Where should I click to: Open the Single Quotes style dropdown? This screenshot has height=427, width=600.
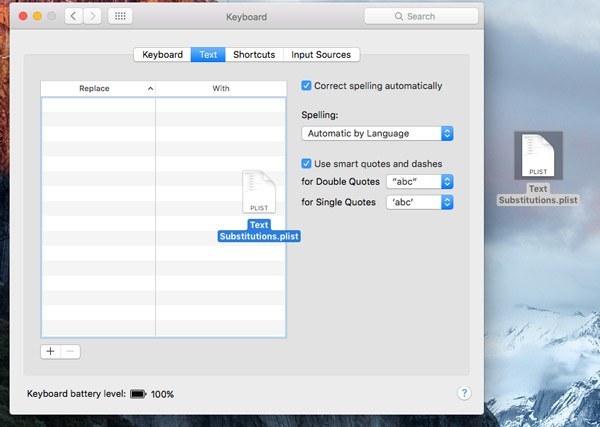coord(420,202)
